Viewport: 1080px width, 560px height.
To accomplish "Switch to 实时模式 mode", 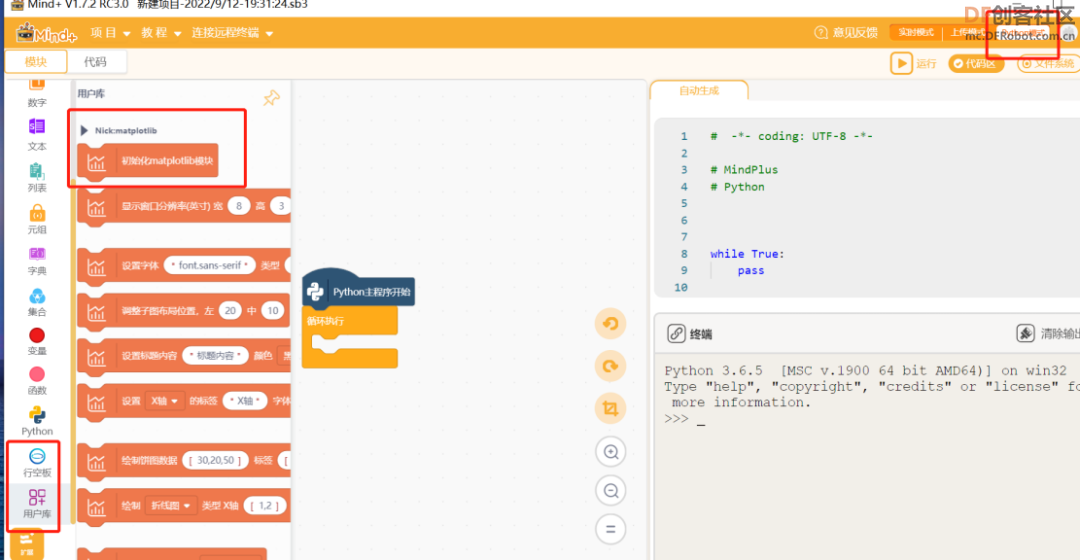I will [915, 32].
